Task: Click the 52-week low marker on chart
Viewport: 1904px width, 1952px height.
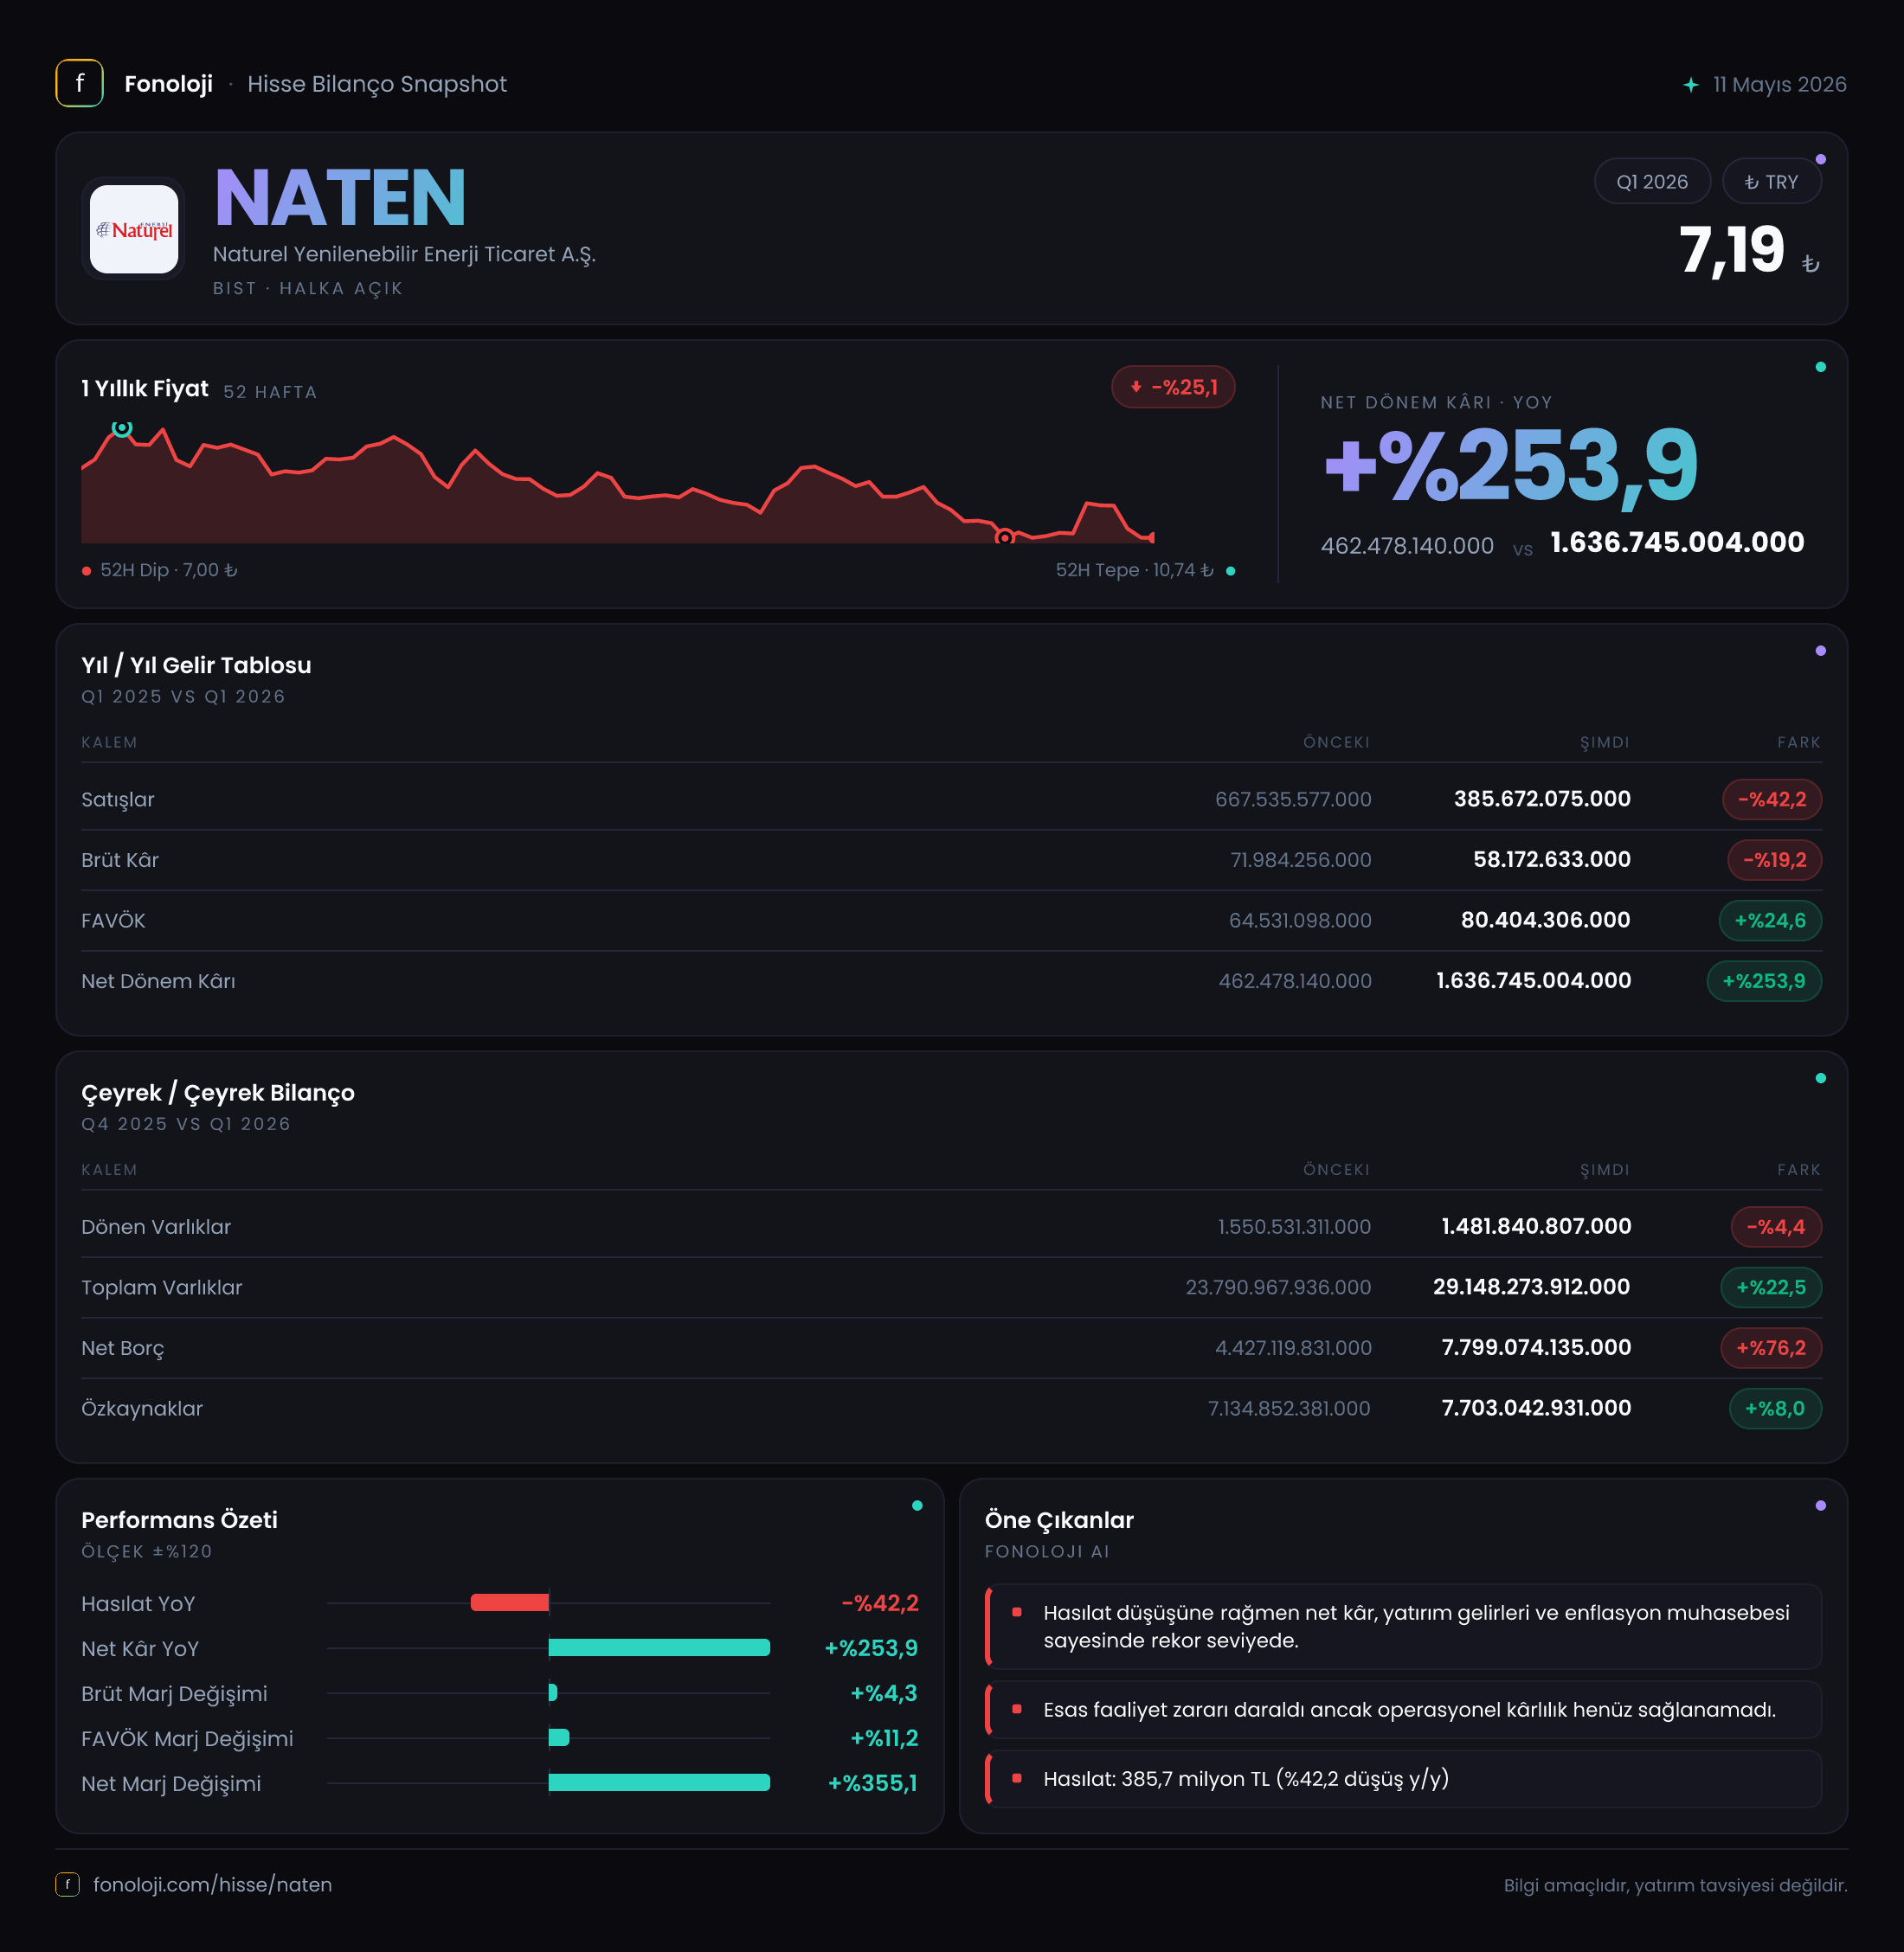Action: [x=1004, y=538]
